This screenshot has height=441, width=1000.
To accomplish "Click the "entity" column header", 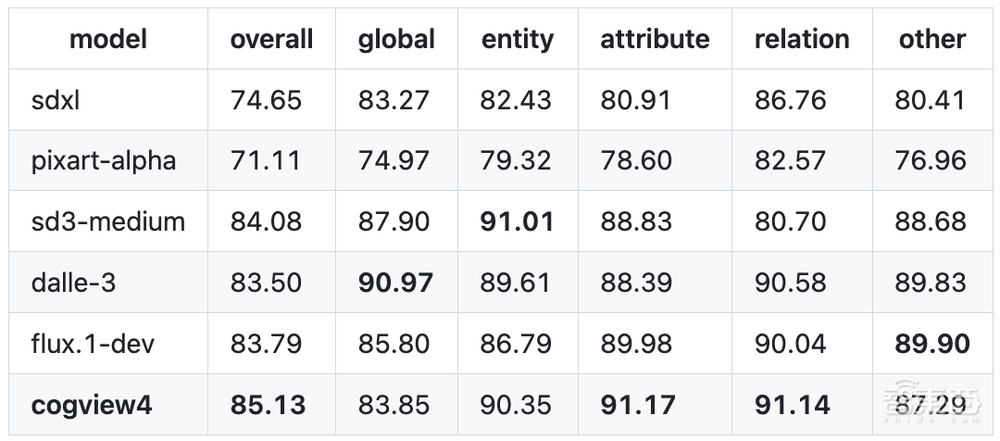I will click(x=517, y=39).
